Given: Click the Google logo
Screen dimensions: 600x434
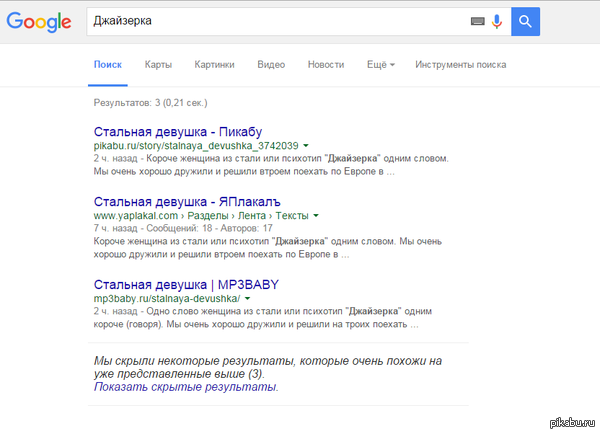Looking at the screenshot, I should (x=39, y=21).
